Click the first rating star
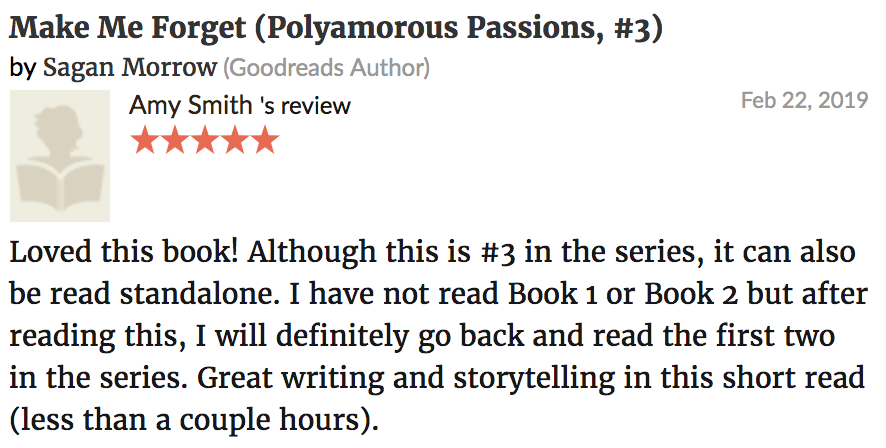This screenshot has height=448, width=886. (145, 140)
